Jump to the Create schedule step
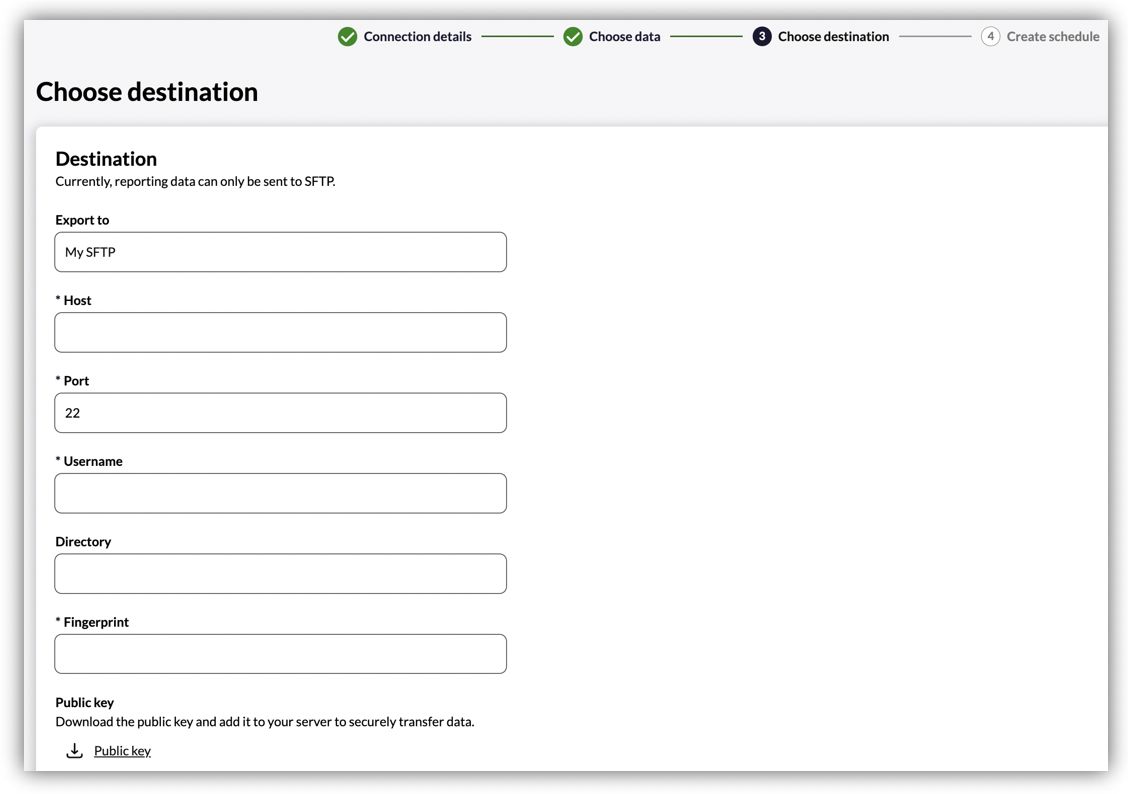 pos(1052,37)
